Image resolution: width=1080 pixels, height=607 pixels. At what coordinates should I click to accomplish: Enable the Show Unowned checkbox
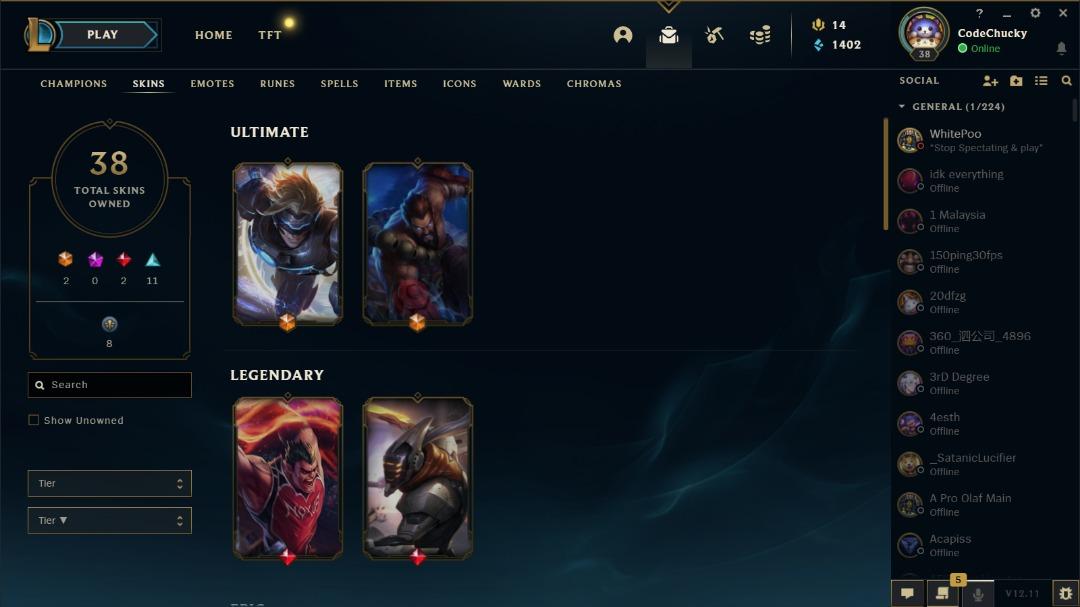(33, 420)
